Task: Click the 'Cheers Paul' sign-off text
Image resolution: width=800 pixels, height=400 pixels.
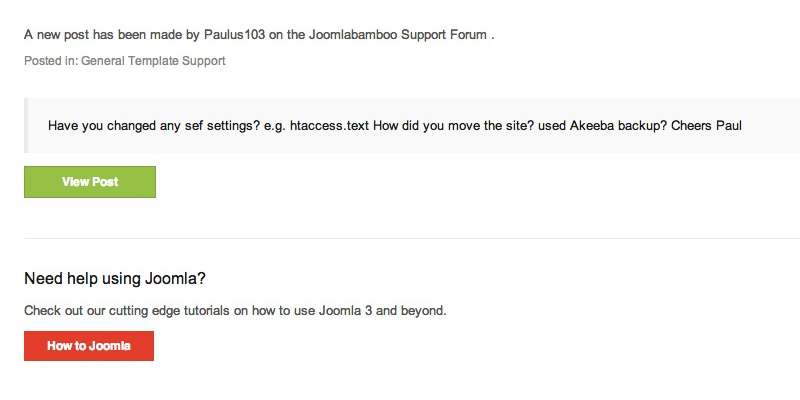Action: click(706, 126)
